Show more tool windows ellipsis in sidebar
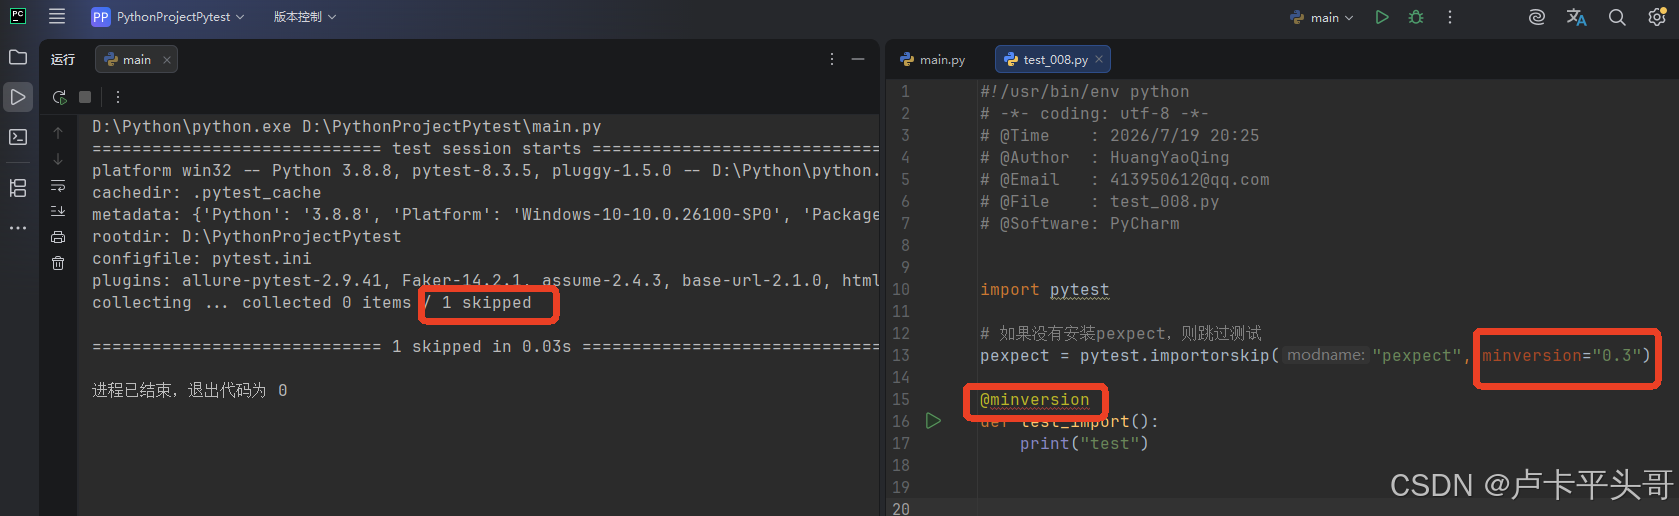The image size is (1679, 516). [18, 228]
